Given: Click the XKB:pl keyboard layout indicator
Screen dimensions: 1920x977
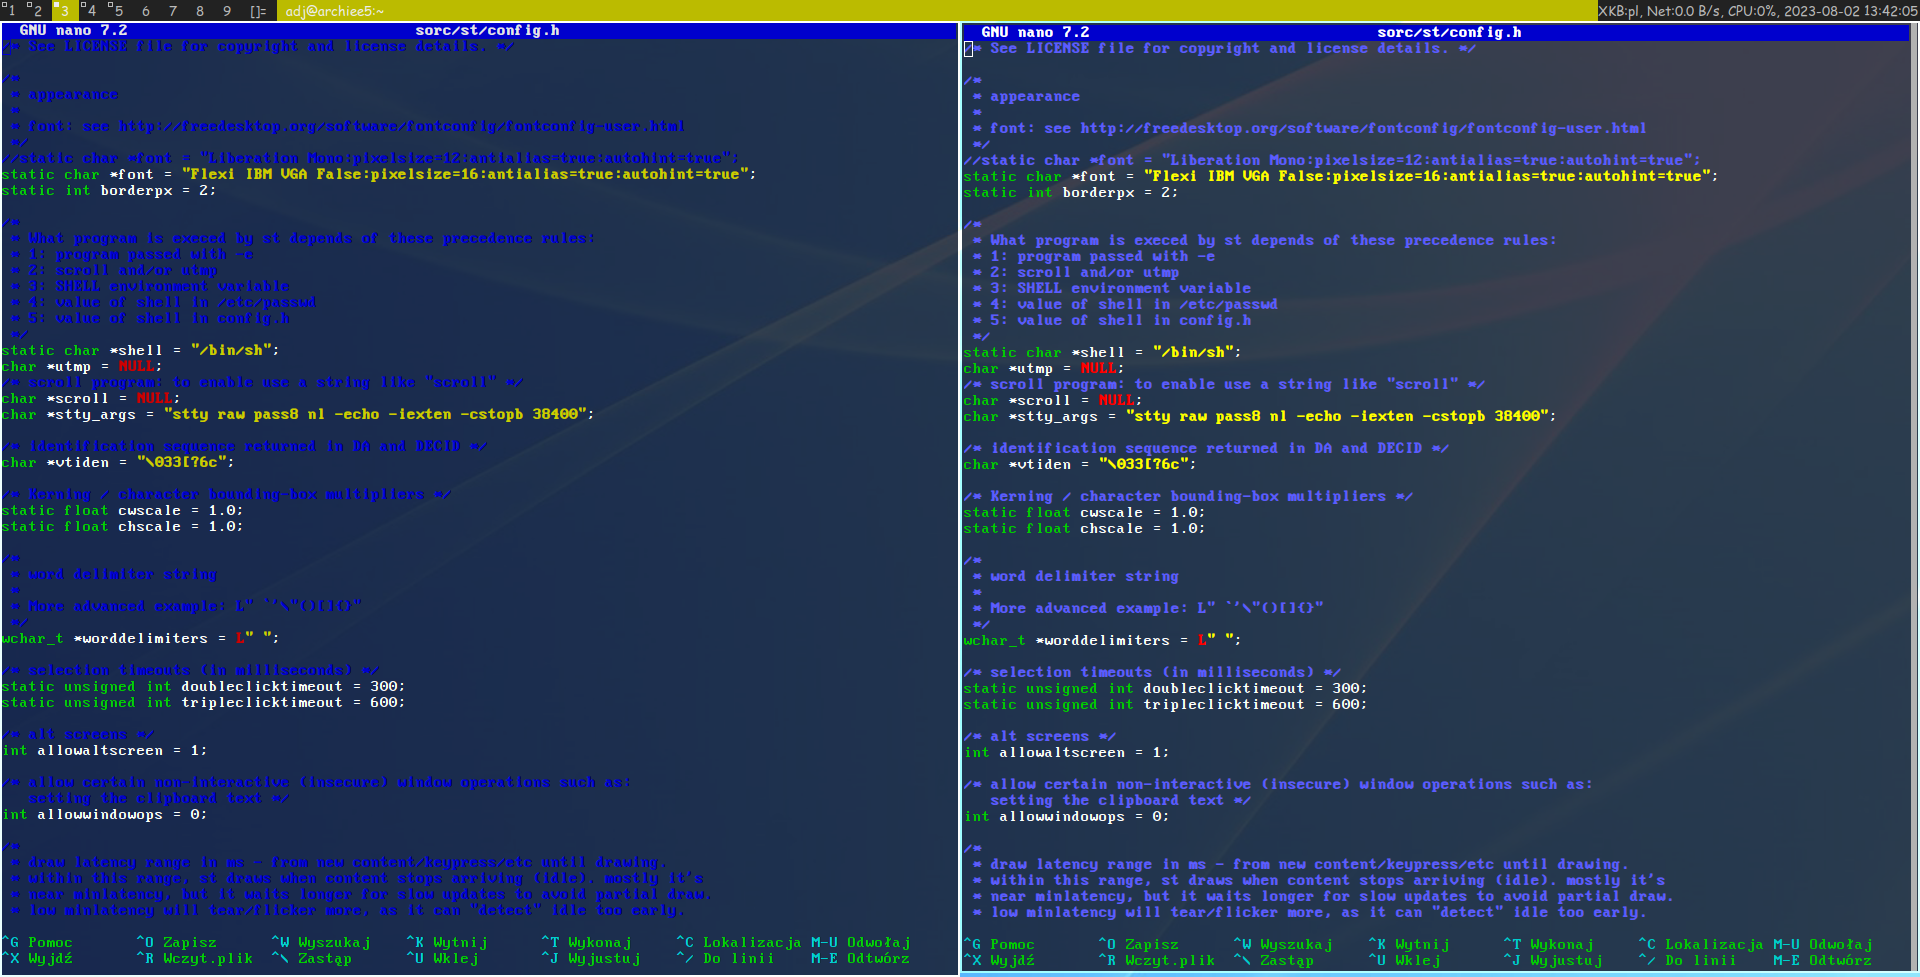Looking at the screenshot, I should point(1620,9).
